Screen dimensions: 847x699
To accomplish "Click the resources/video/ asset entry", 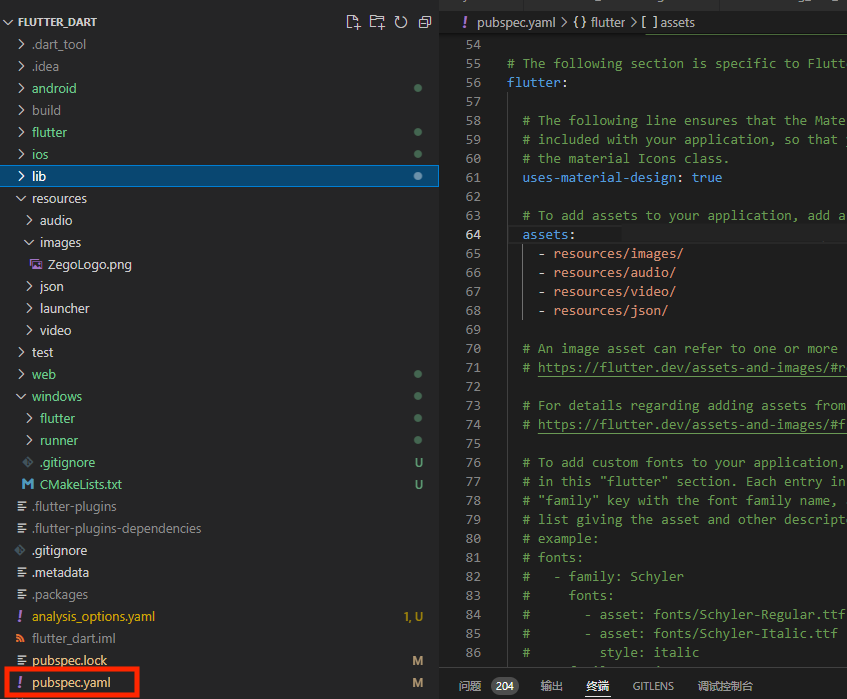I will coord(614,292).
